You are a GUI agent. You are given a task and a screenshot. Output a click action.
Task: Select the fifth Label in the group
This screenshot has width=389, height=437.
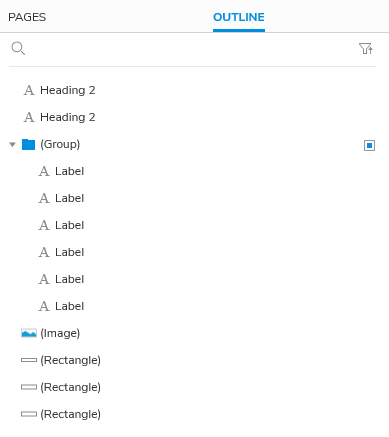69,279
